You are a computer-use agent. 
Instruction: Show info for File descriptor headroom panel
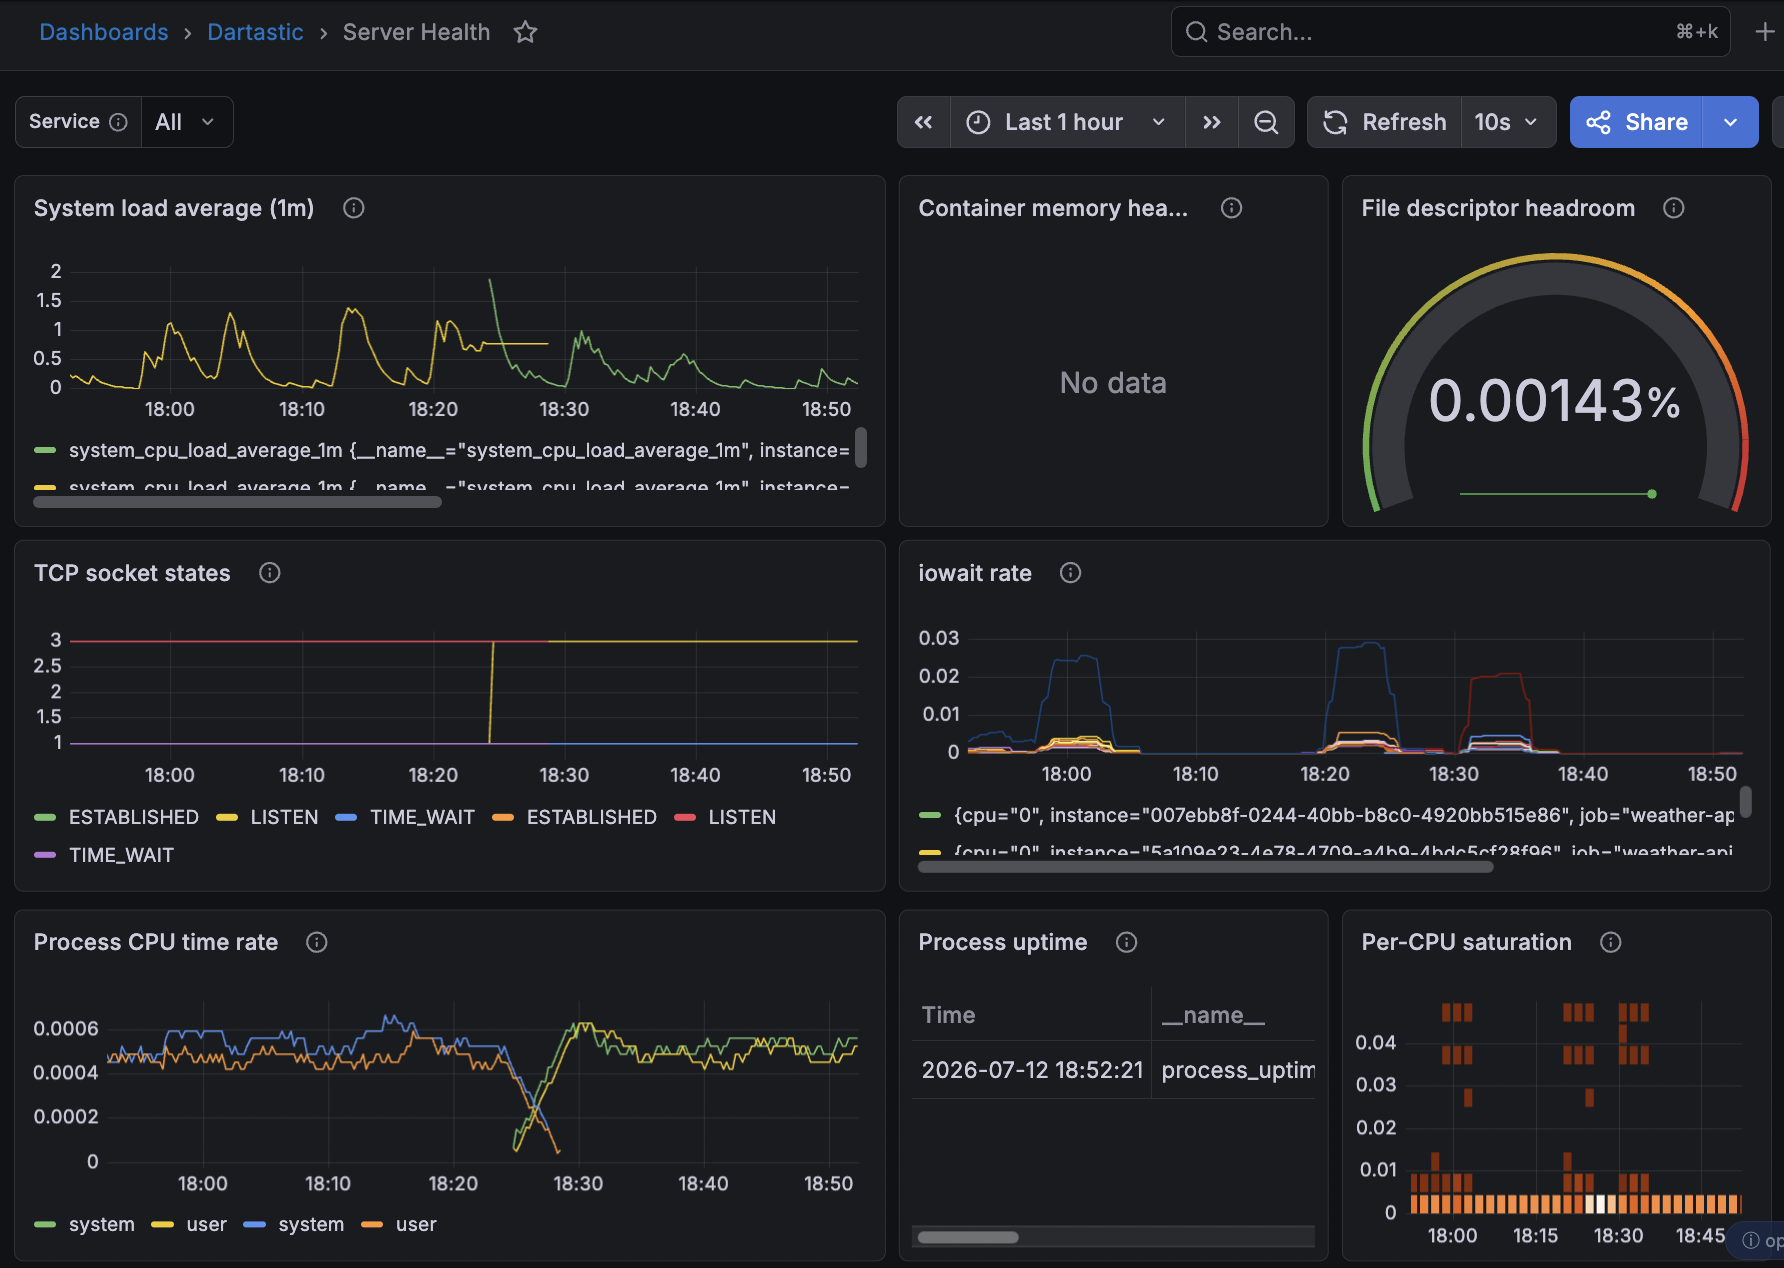tap(1674, 208)
